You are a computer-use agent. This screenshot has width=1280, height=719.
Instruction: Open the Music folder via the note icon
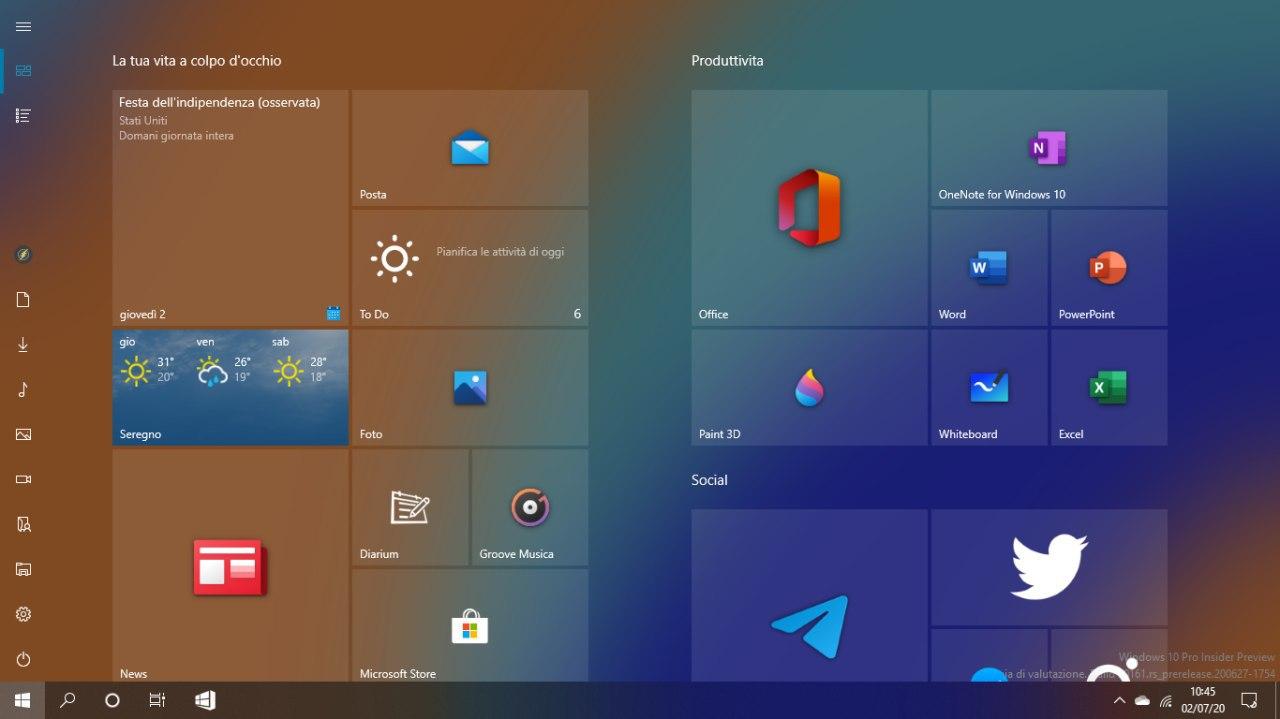coord(24,390)
